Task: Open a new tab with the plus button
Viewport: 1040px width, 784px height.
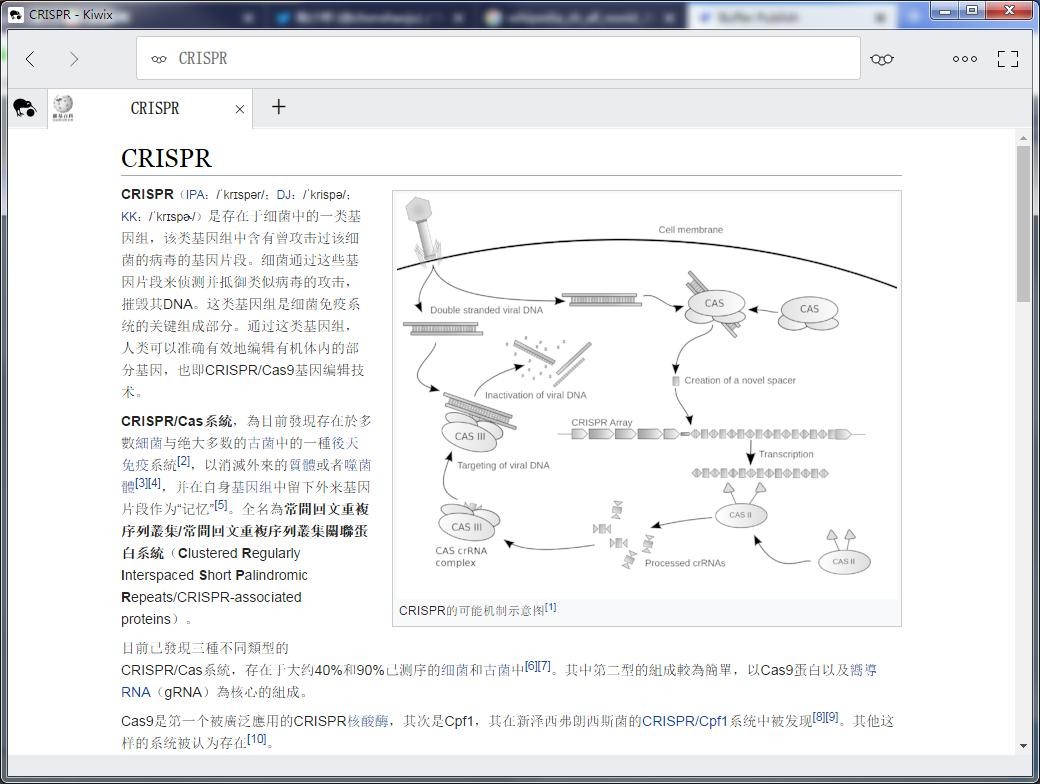Action: click(x=278, y=107)
